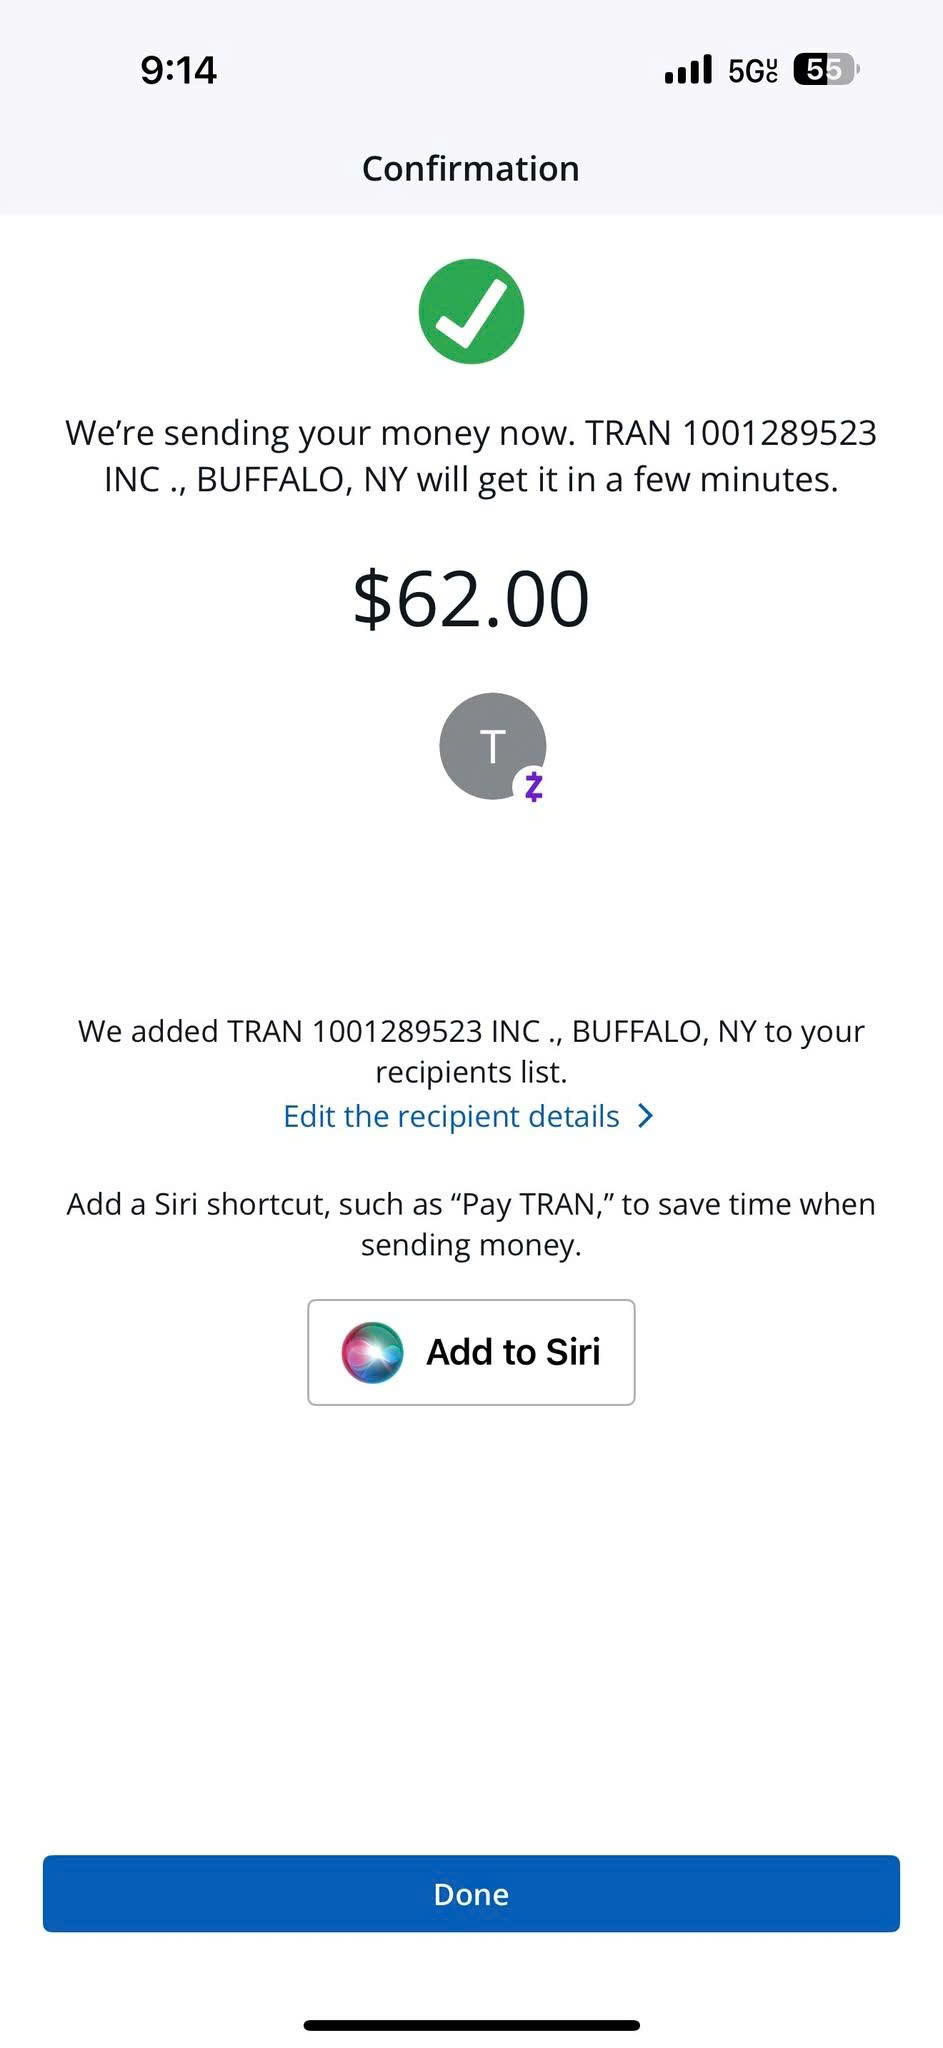Tap the battery level indicator
The height and width of the screenshot is (2048, 943).
click(x=825, y=70)
